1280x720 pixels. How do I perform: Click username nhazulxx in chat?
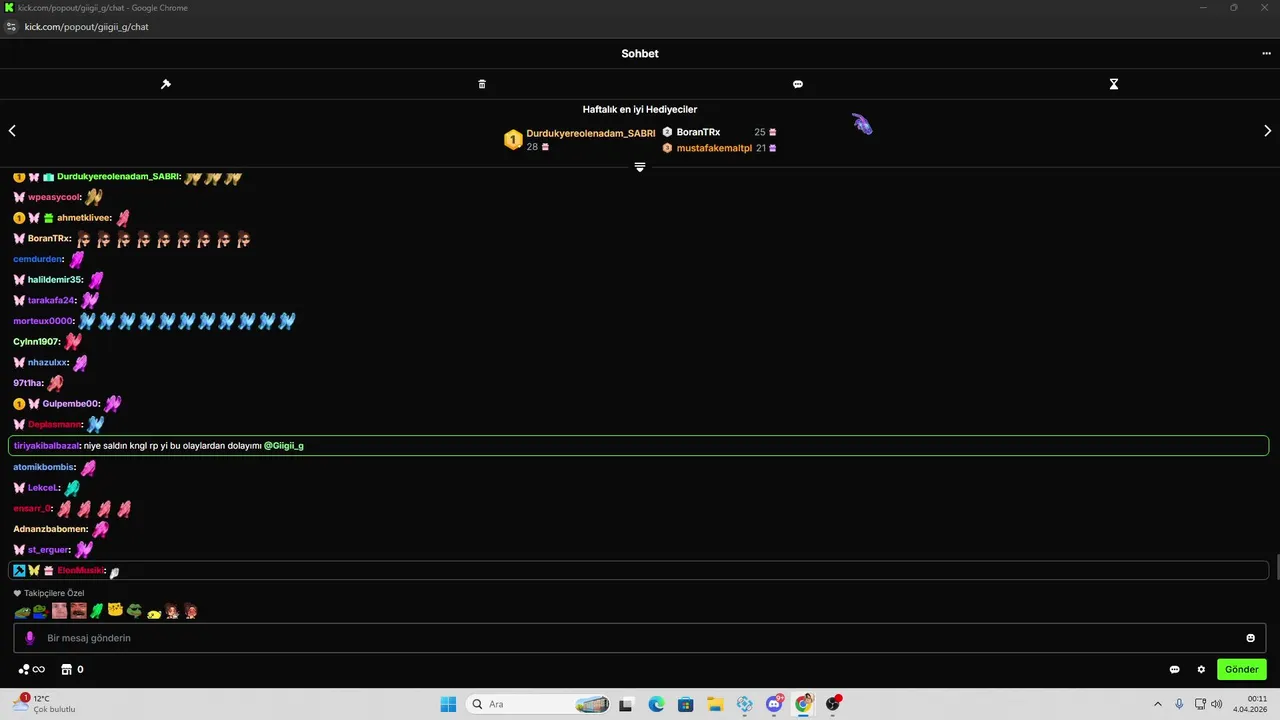48,362
